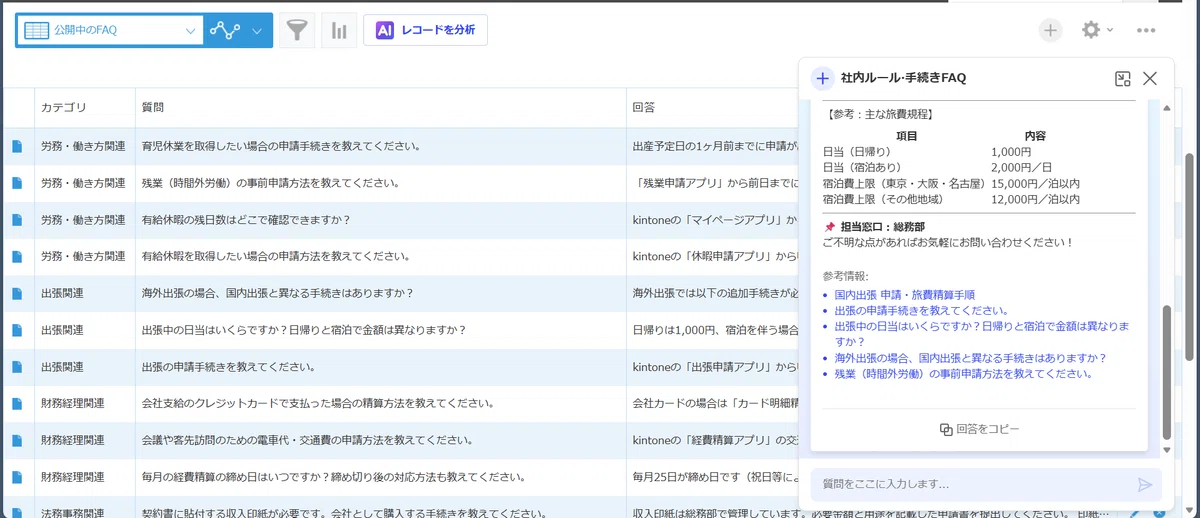Expand the chevron beside the gear icon
1200x518 pixels.
tap(1110, 30)
